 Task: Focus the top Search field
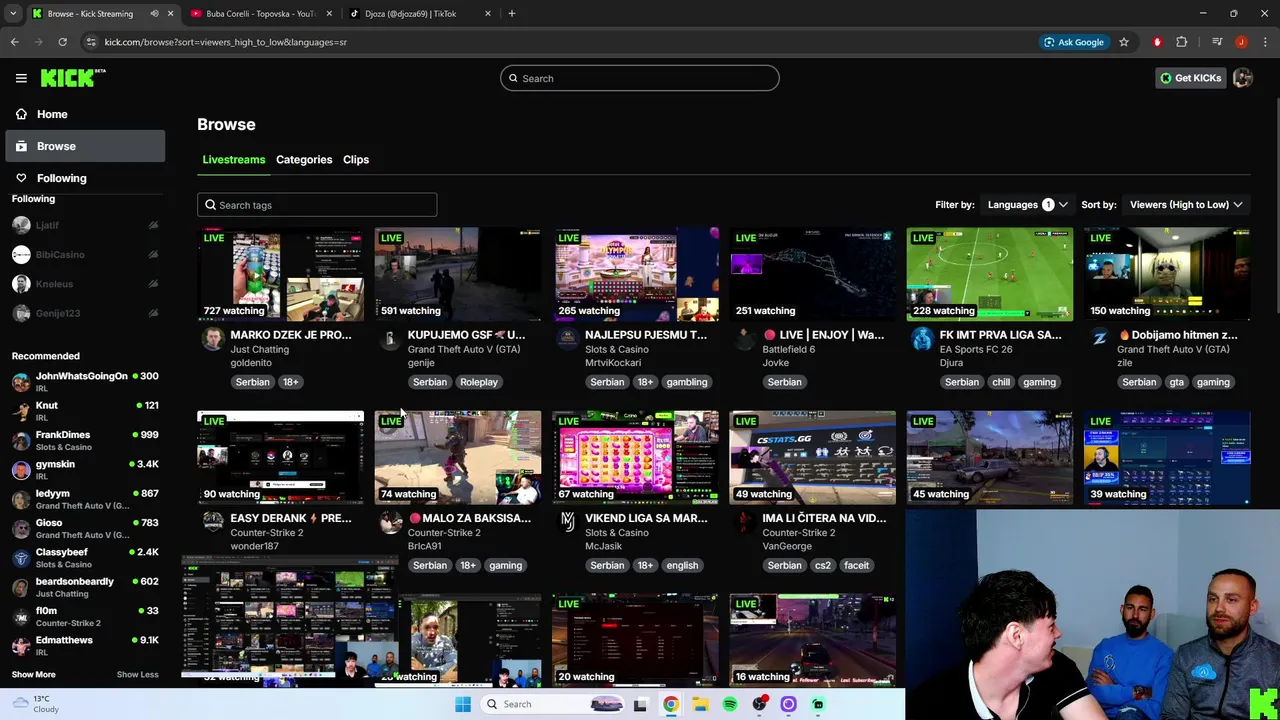[x=640, y=78]
